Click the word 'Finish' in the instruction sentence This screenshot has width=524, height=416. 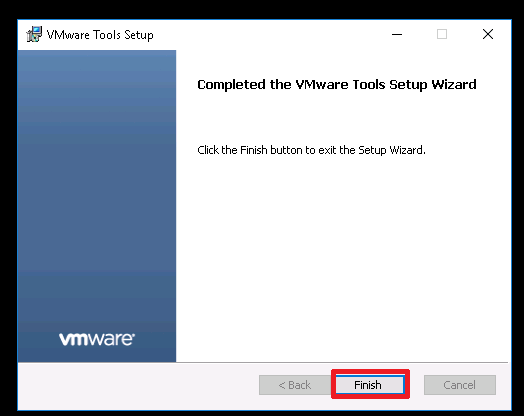pos(254,150)
